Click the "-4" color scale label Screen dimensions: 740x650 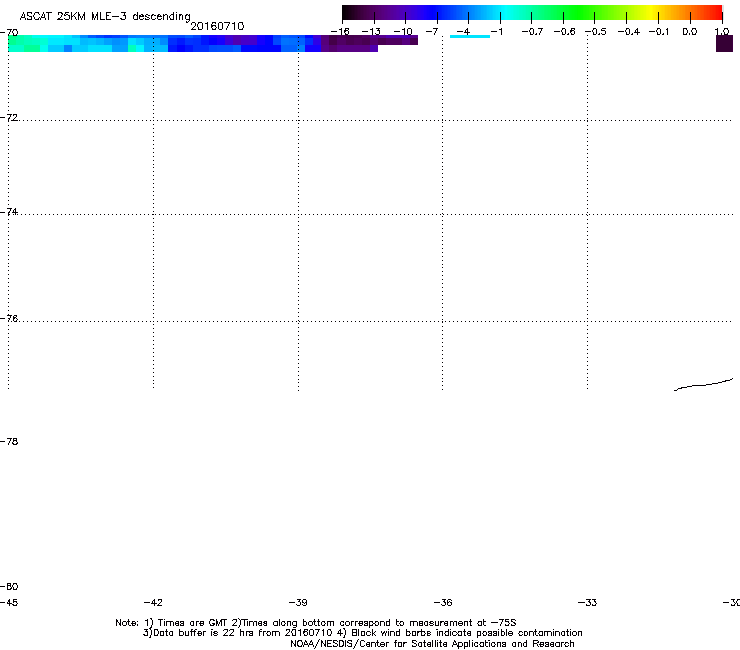pos(463,32)
